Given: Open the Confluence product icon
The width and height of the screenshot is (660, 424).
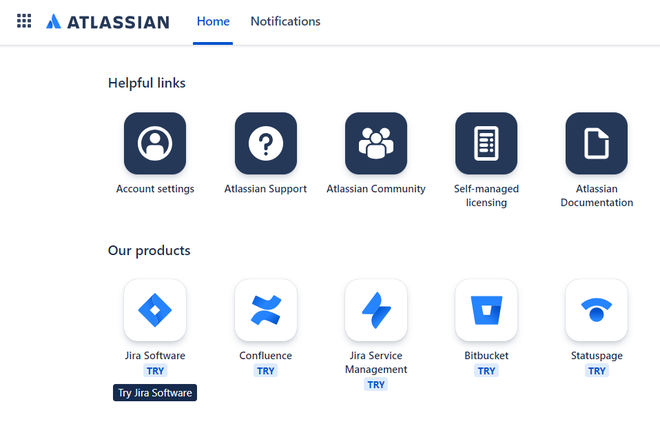Looking at the screenshot, I should pyautogui.click(x=266, y=310).
